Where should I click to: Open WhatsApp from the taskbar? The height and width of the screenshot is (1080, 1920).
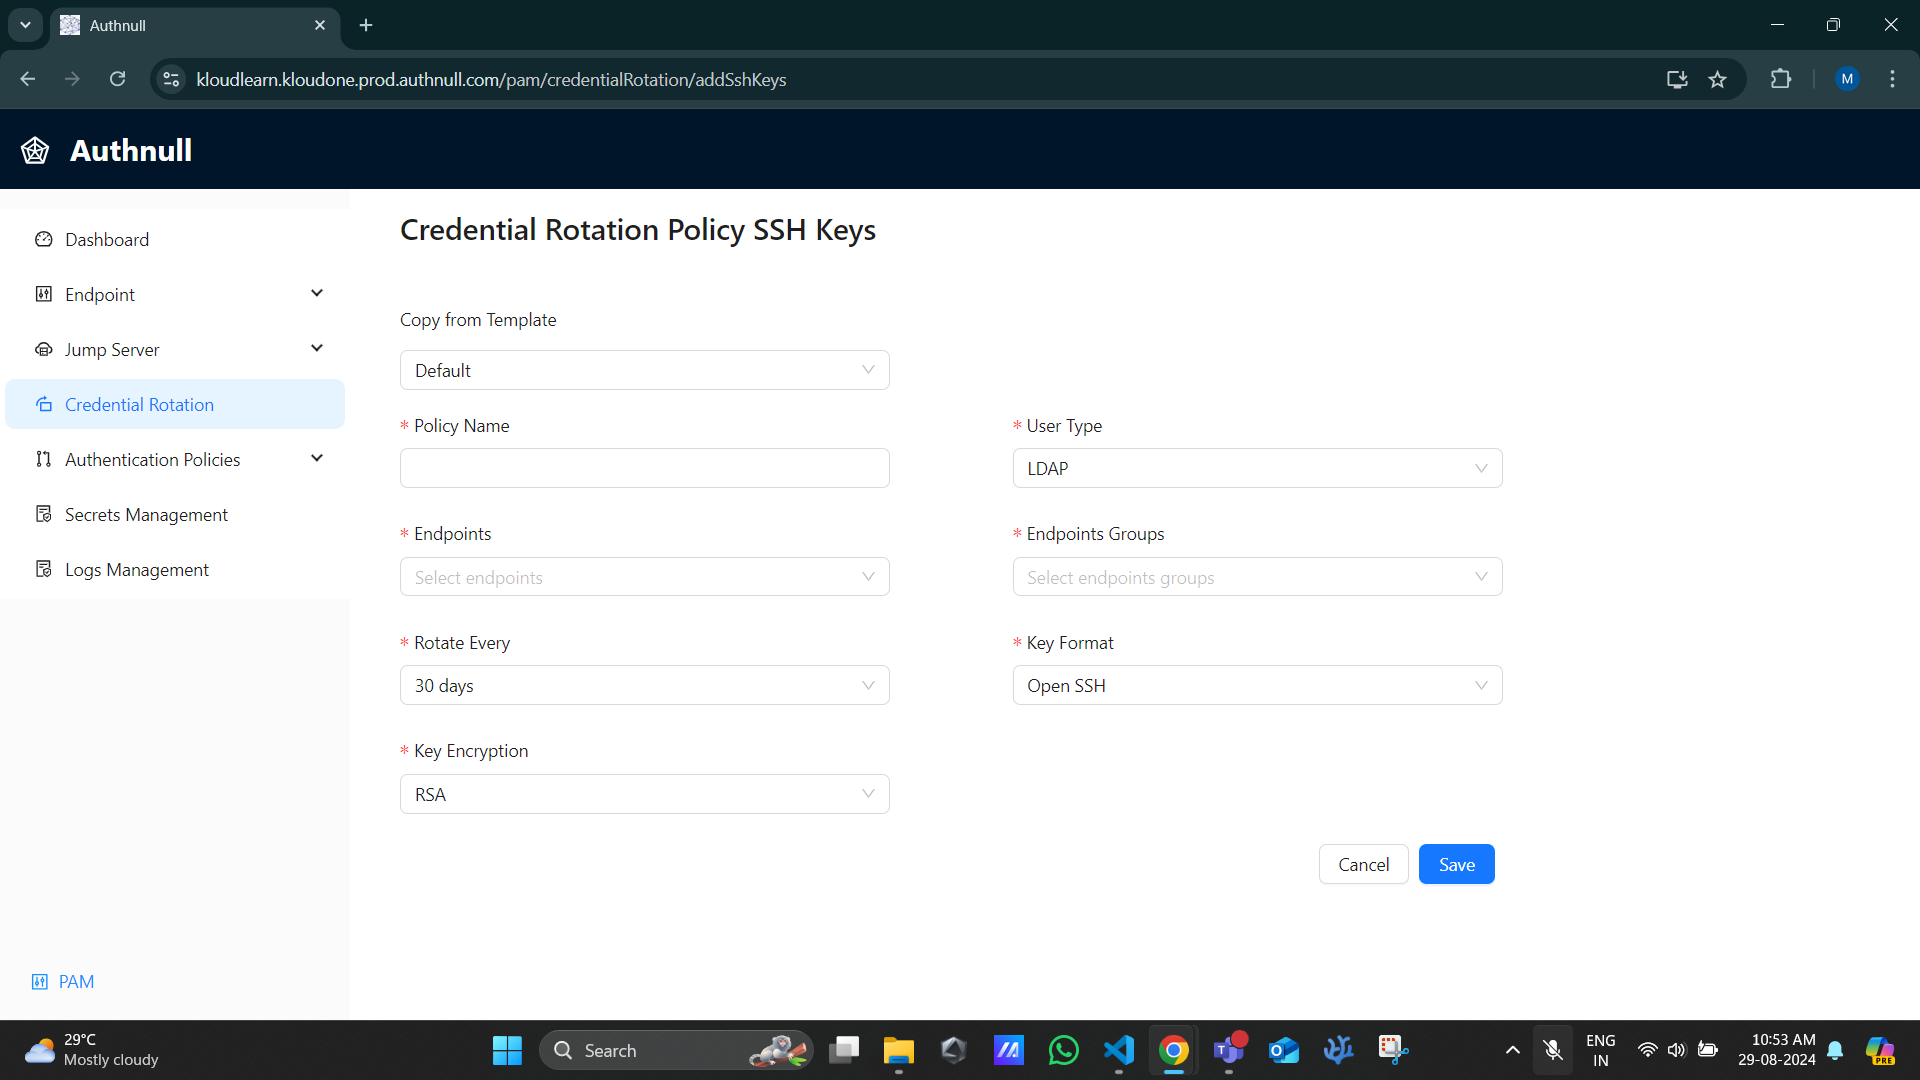tap(1063, 1050)
